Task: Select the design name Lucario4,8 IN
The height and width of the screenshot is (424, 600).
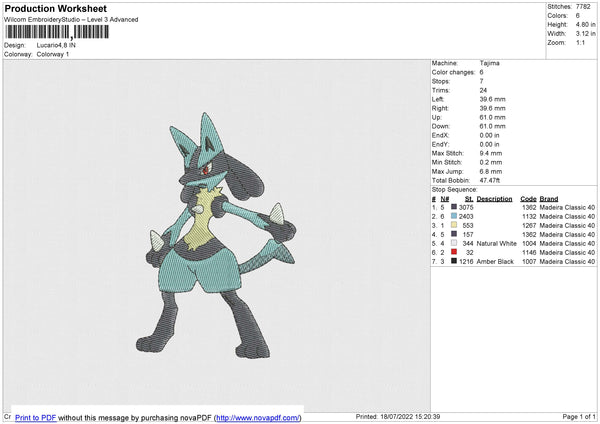Action: tap(56, 45)
